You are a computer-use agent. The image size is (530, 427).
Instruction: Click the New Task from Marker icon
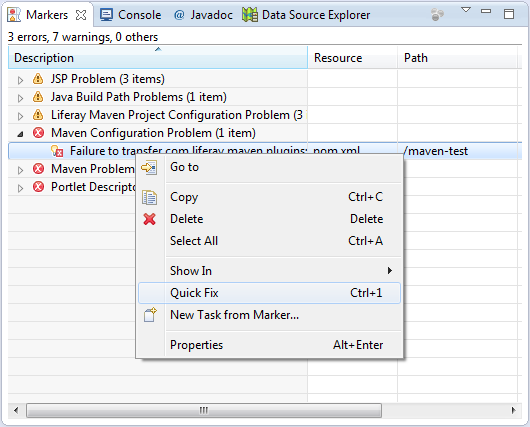[150, 315]
